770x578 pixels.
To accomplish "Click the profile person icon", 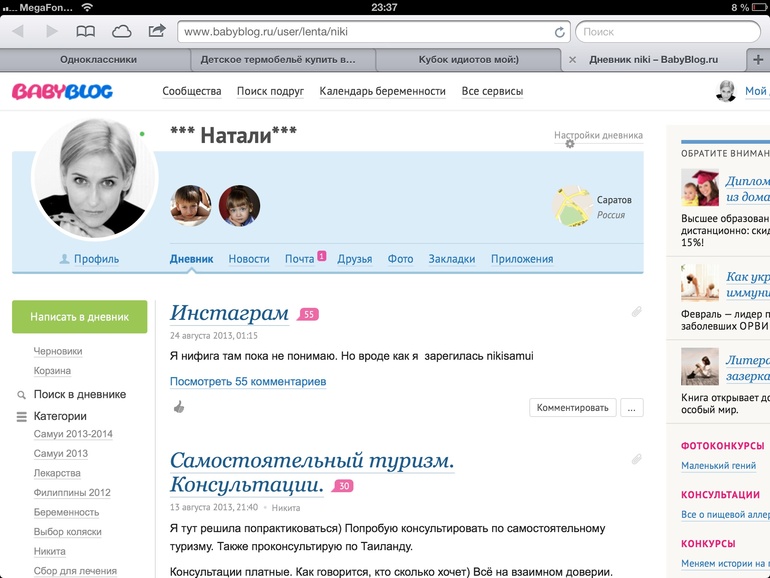I will click(x=64, y=259).
